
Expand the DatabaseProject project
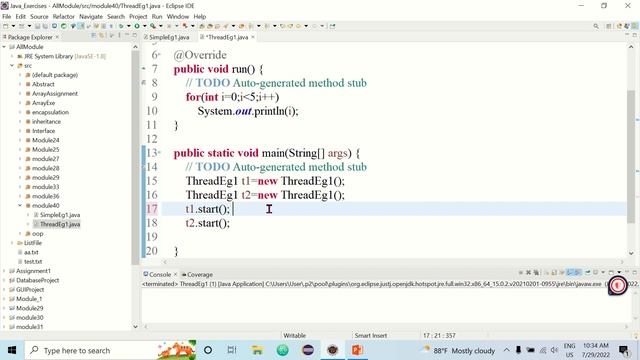coord(4,280)
